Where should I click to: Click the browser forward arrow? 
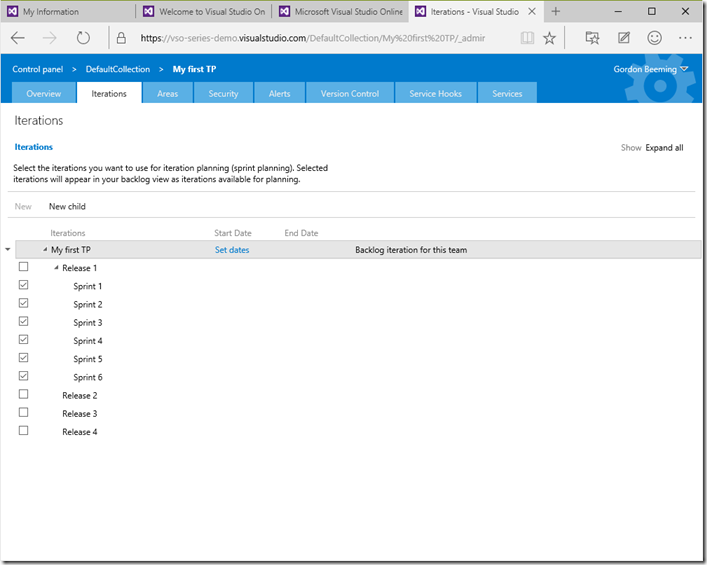(50, 38)
